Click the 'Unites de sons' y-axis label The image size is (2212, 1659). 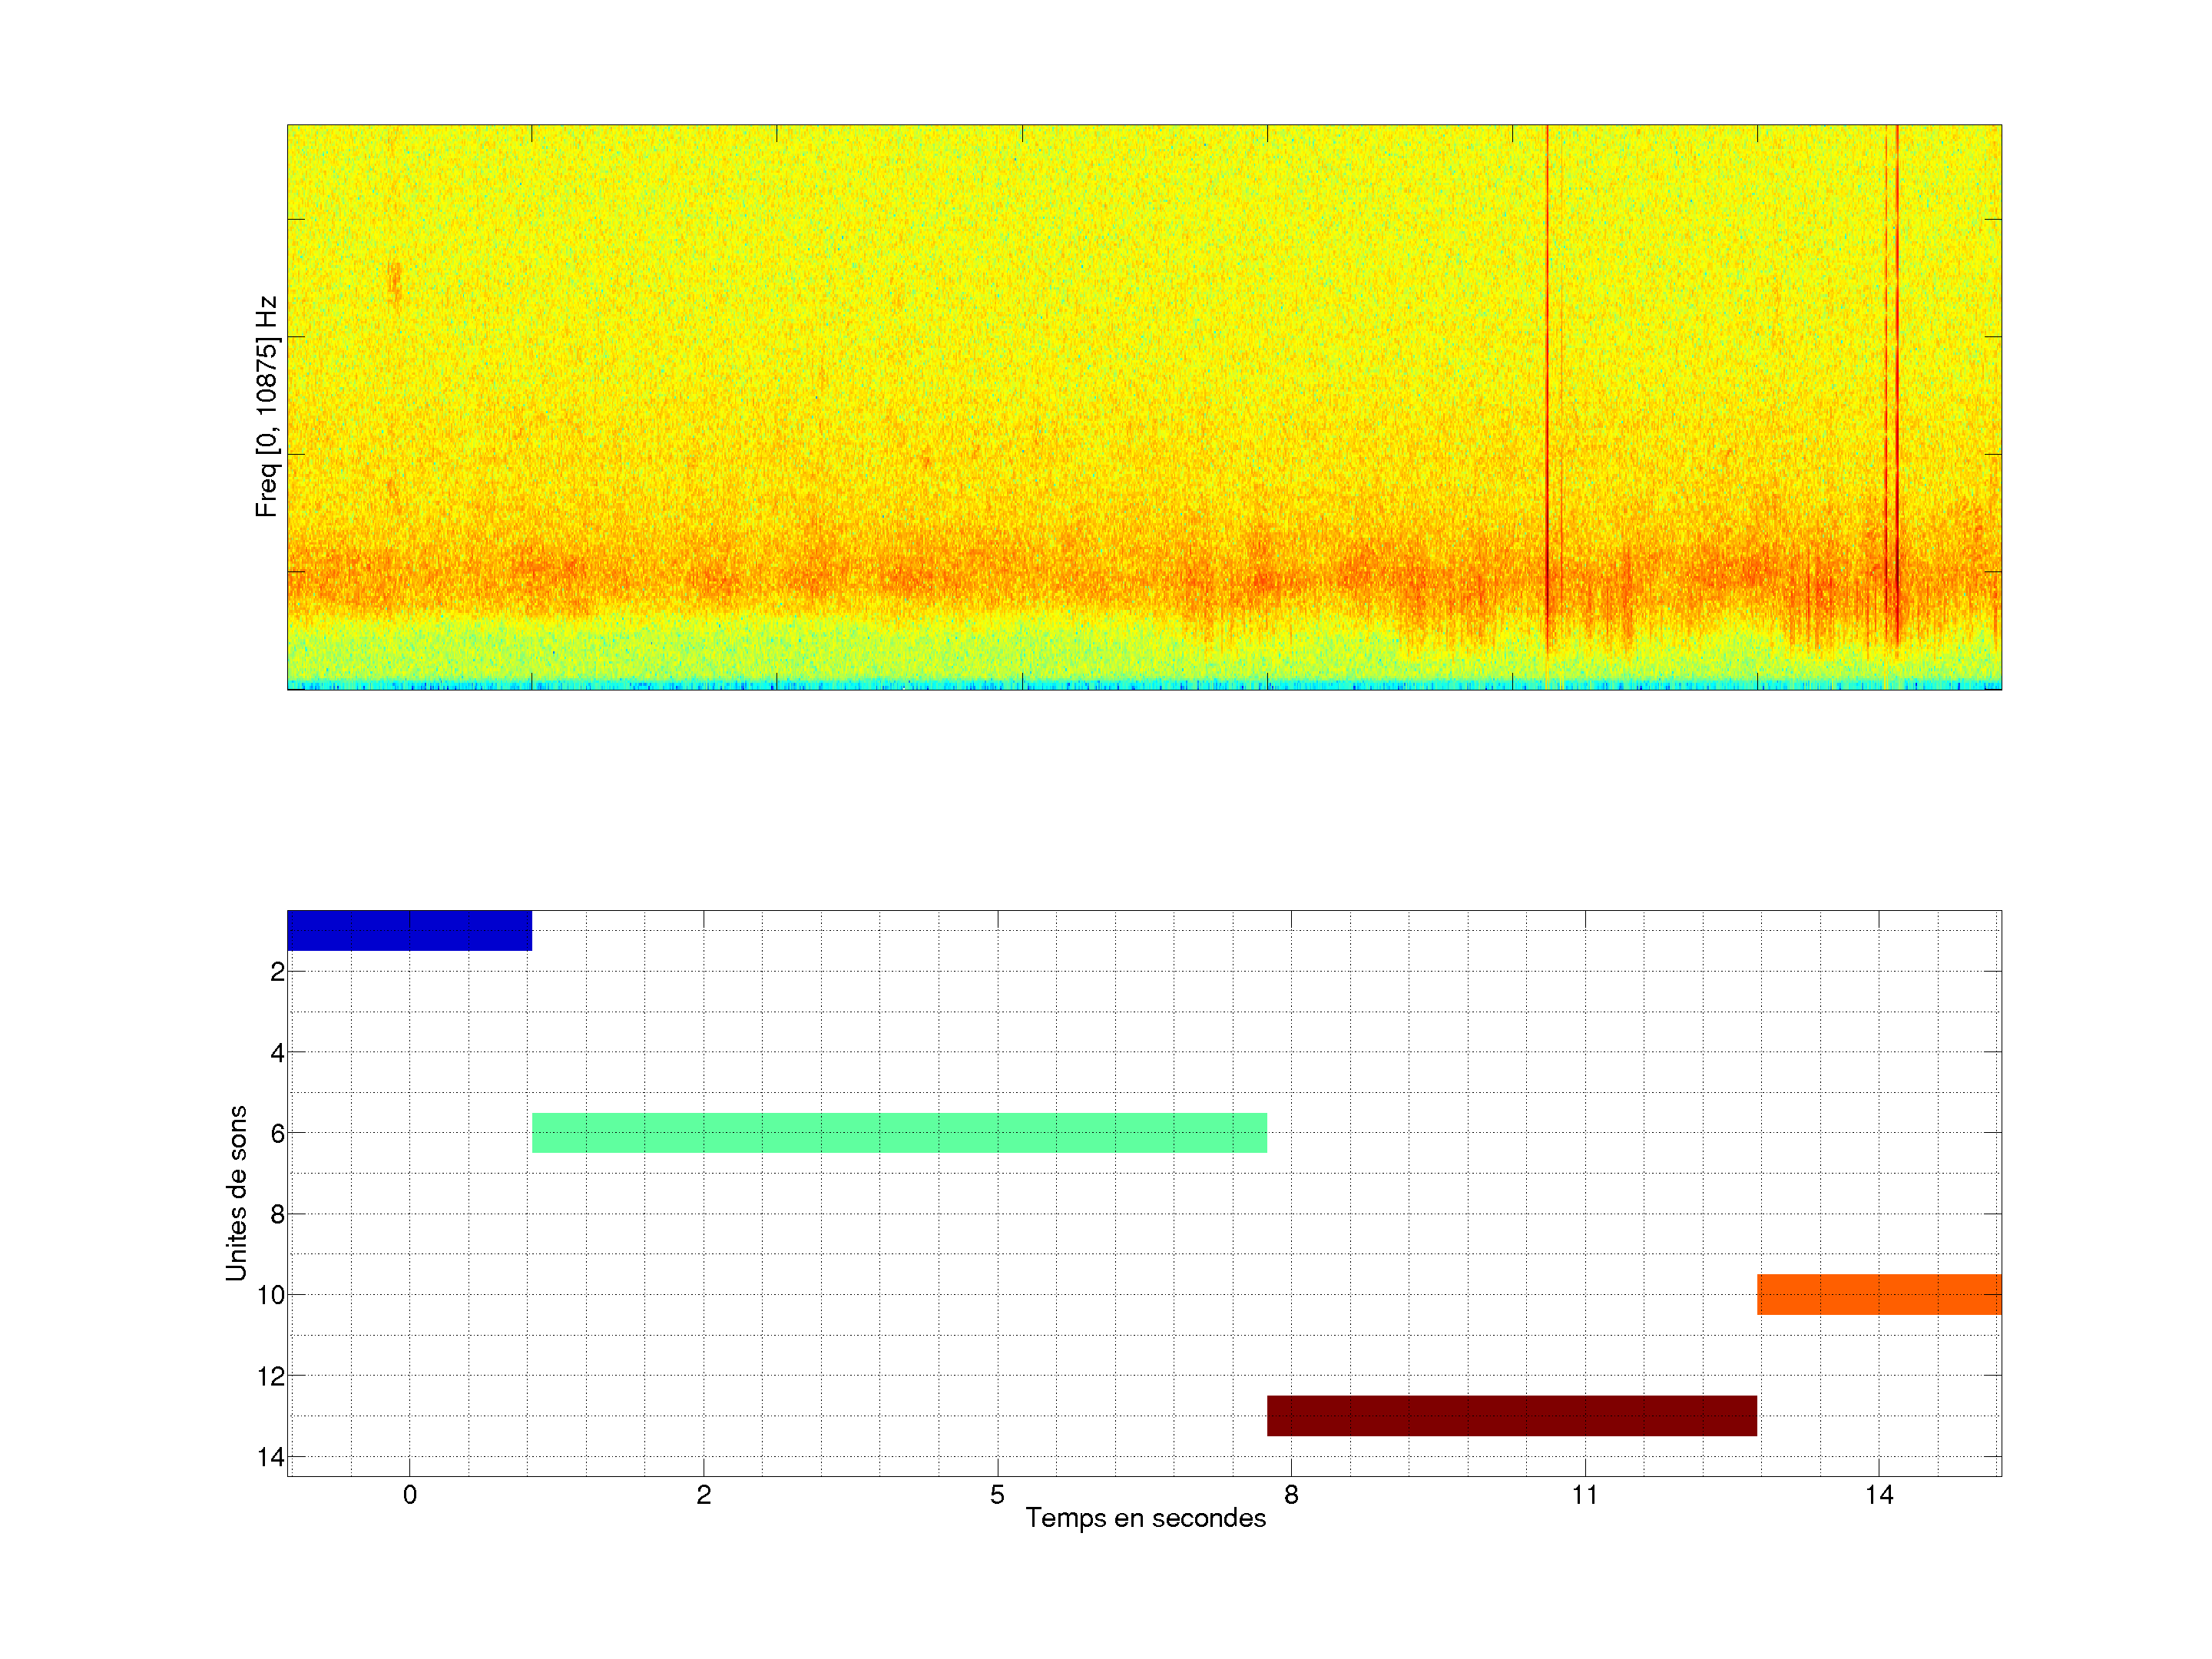236,1193
